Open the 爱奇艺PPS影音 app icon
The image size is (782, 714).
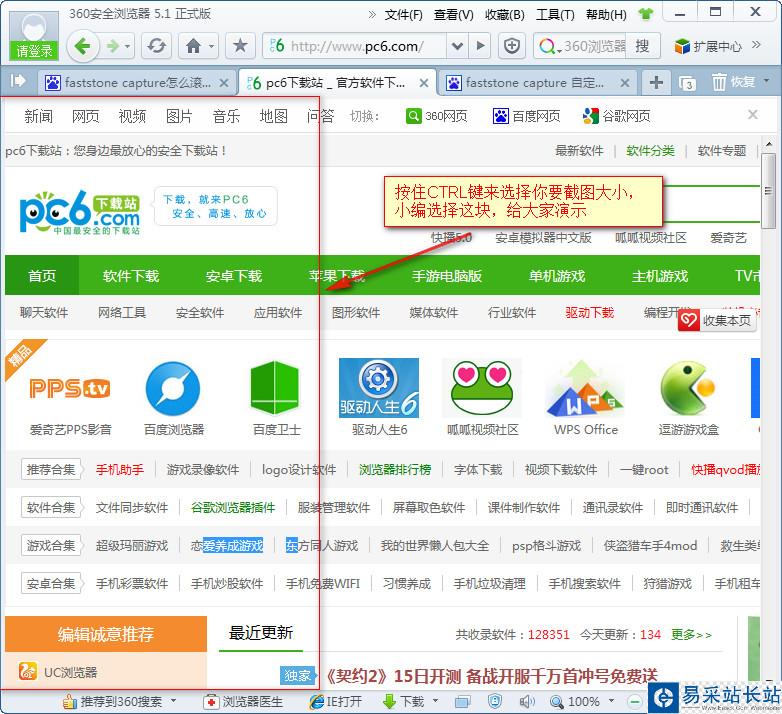click(69, 388)
